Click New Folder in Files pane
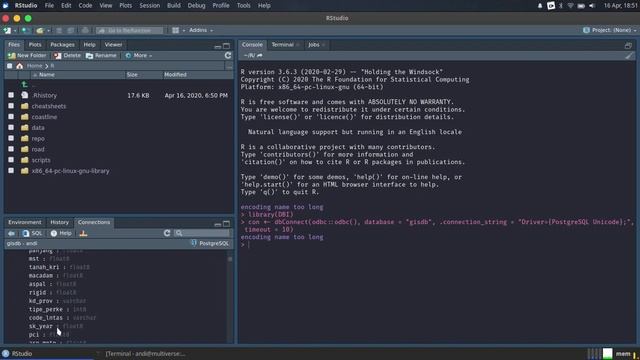The width and height of the screenshot is (640, 360). [27, 56]
